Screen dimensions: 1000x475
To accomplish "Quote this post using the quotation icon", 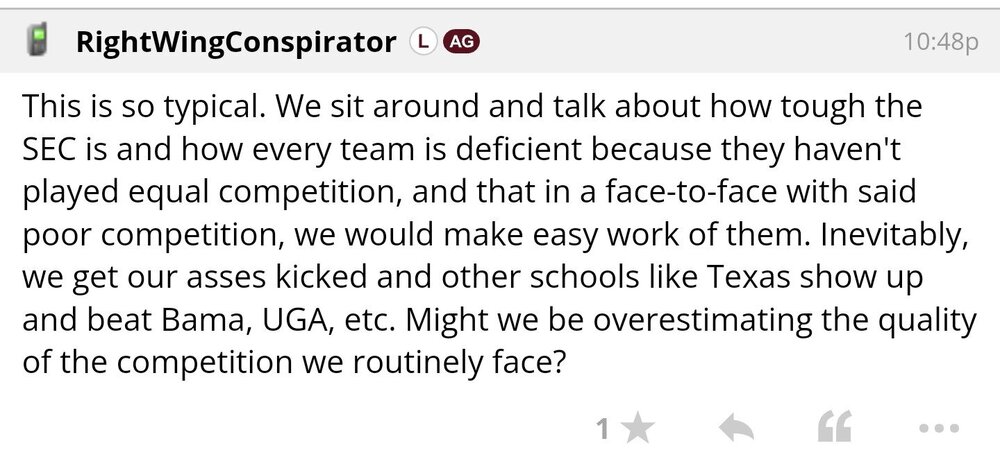I will (833, 430).
